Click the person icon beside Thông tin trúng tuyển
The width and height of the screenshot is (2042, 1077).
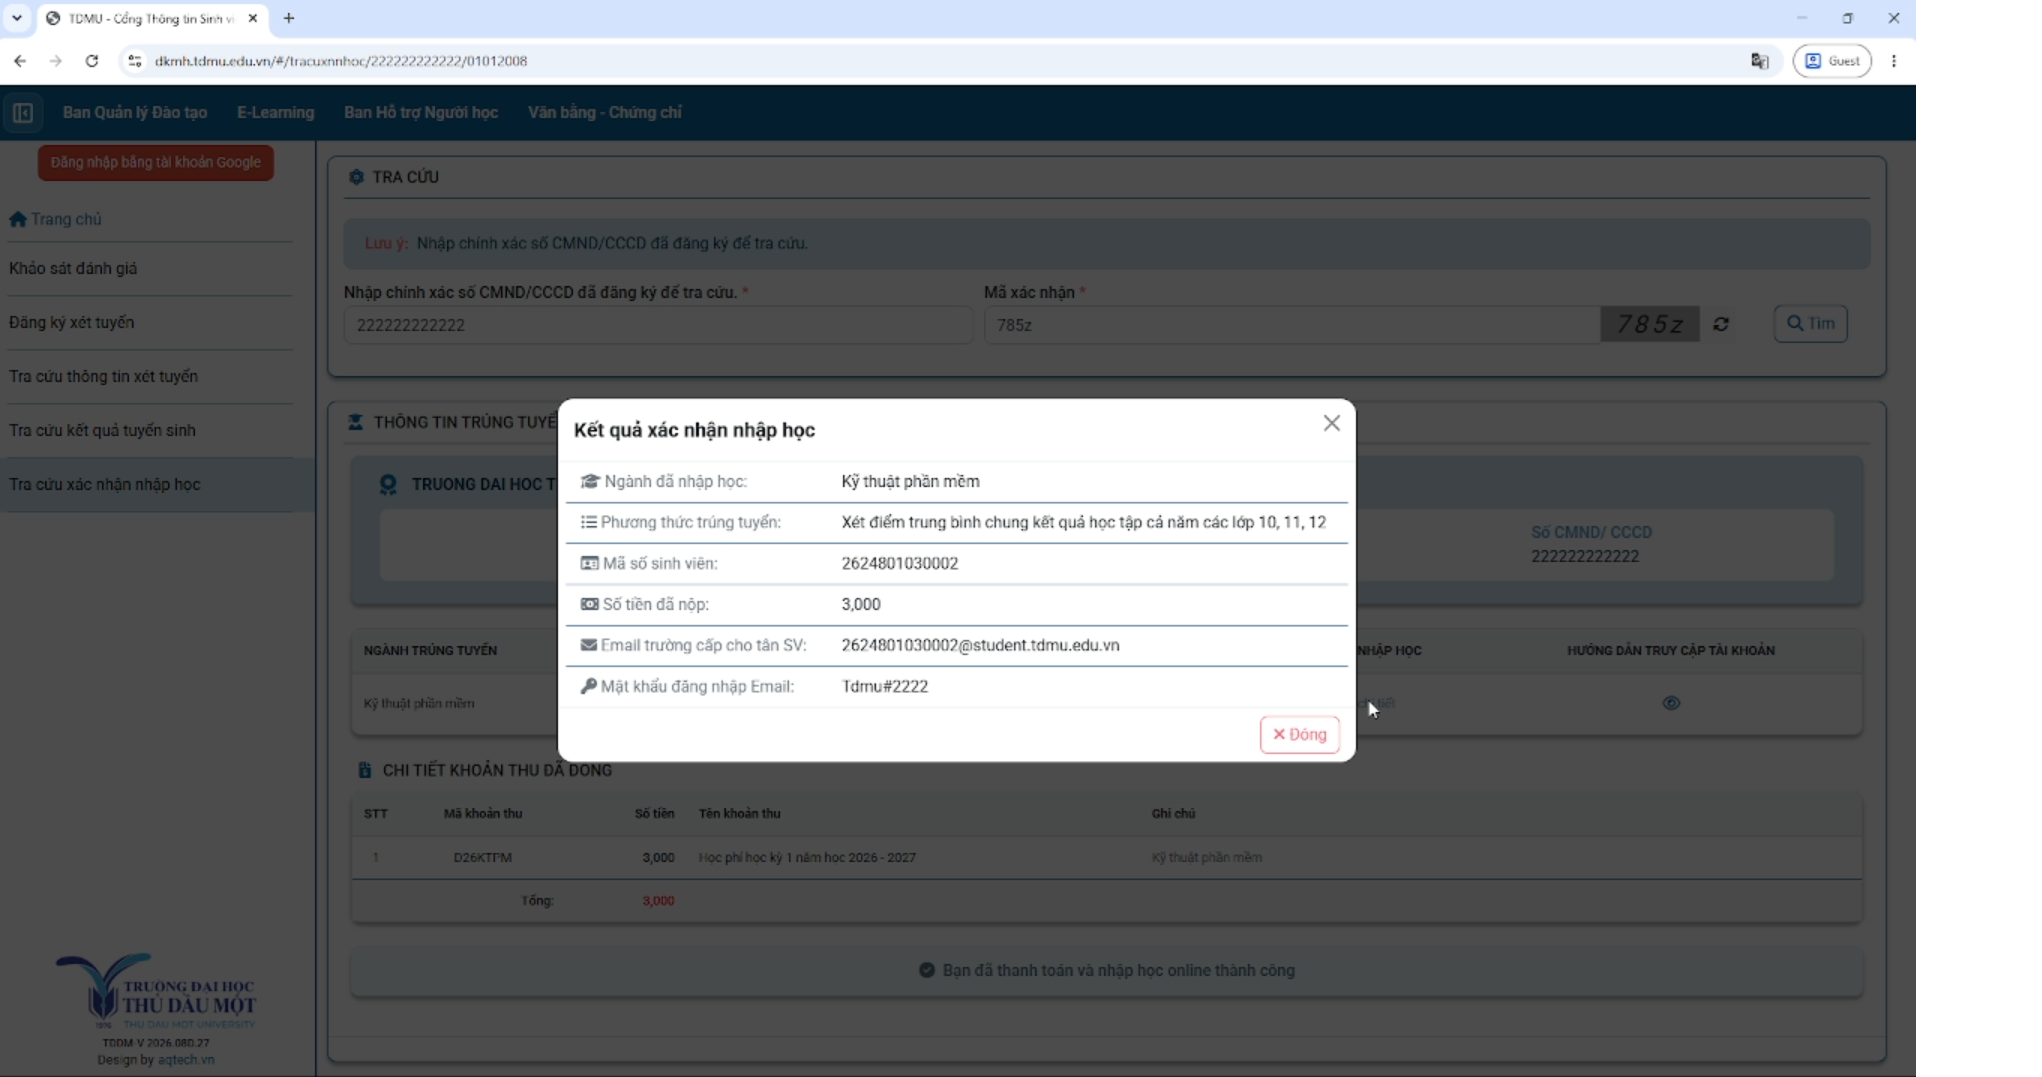[355, 422]
